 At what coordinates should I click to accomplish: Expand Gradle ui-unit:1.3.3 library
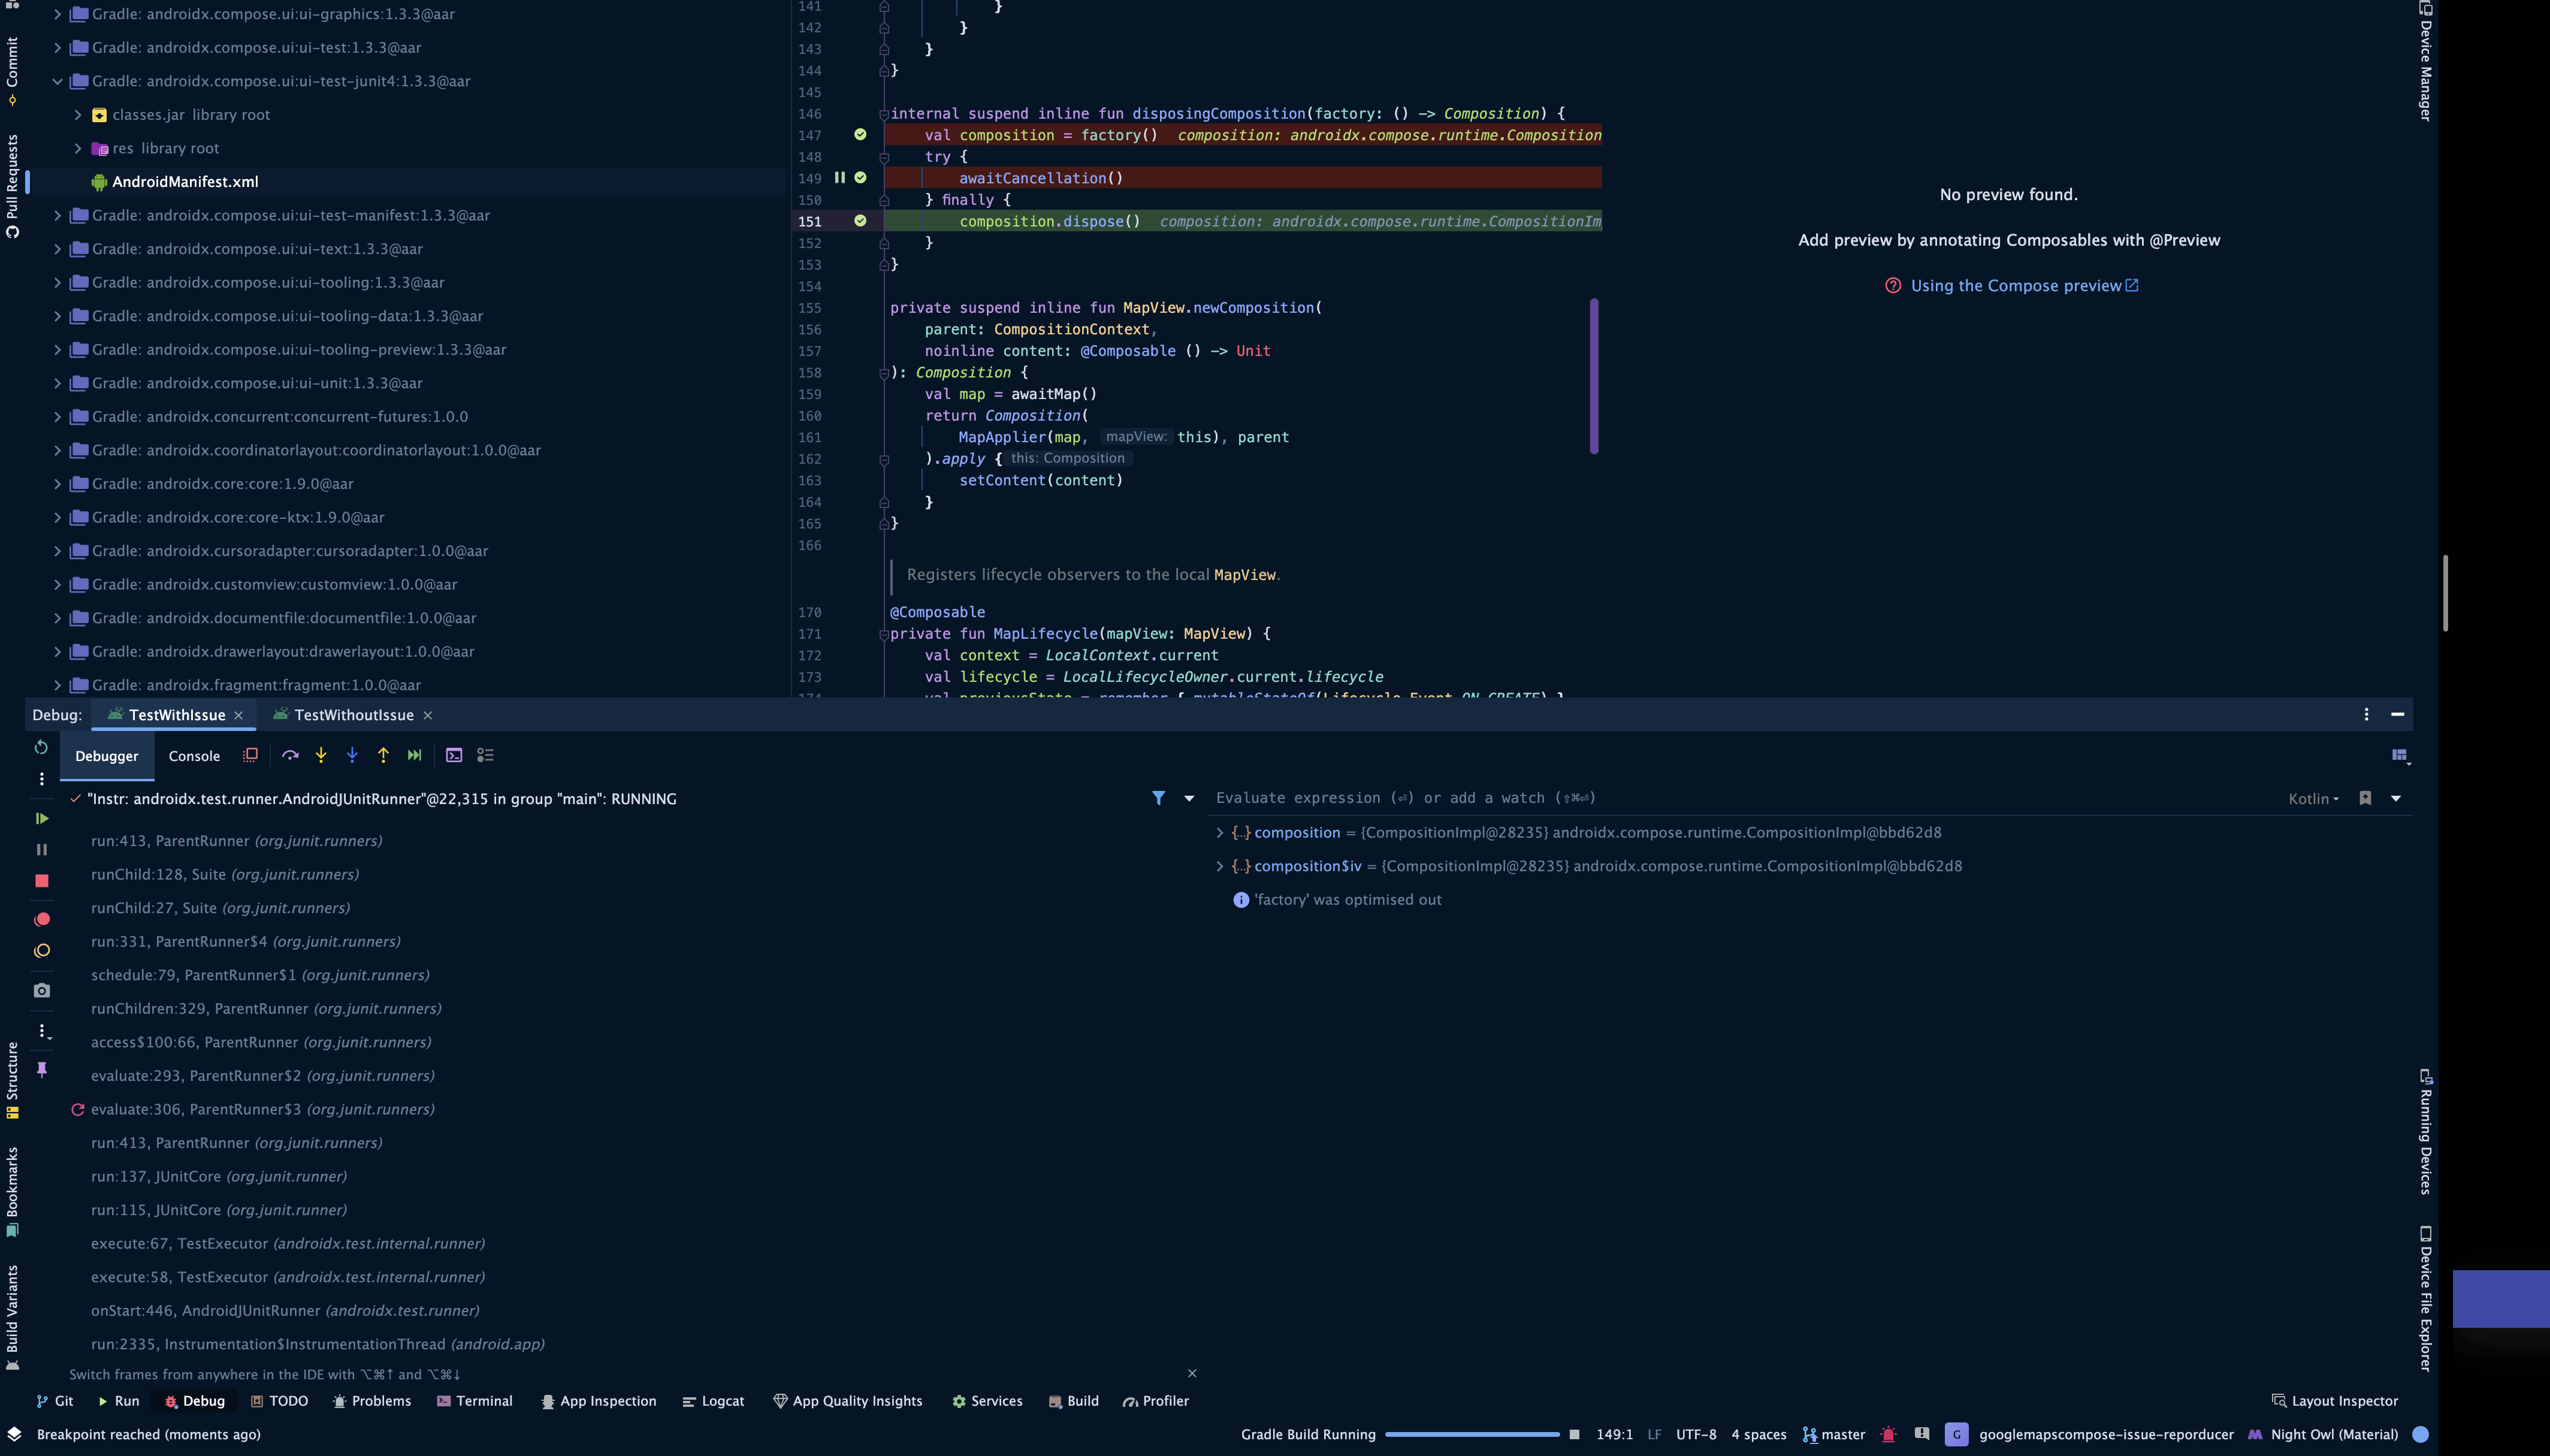click(x=57, y=383)
